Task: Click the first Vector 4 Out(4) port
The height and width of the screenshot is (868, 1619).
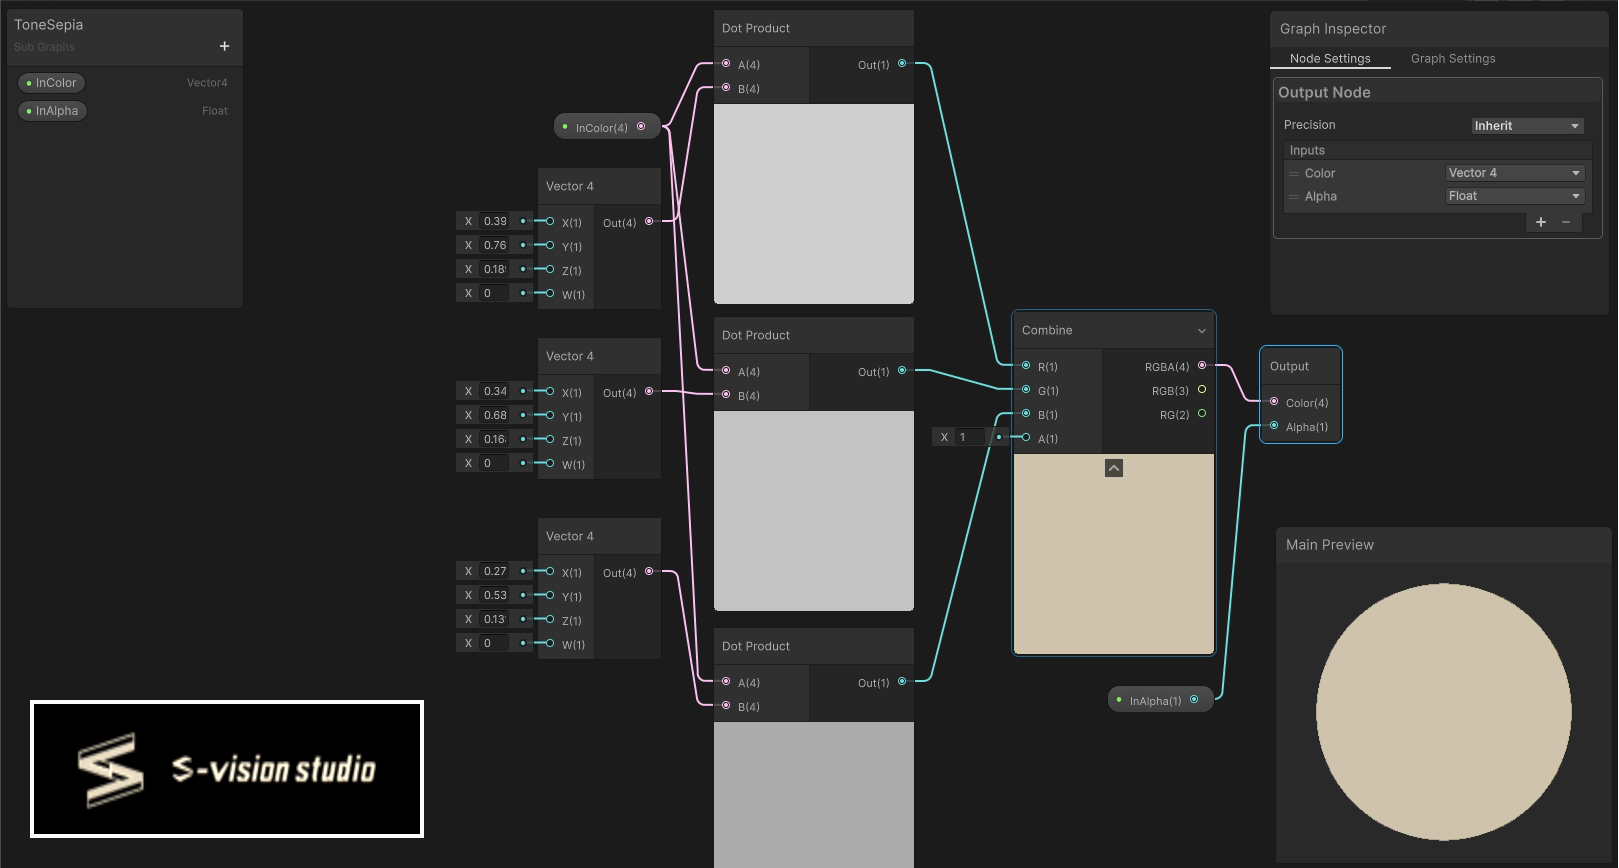Action: (x=649, y=221)
